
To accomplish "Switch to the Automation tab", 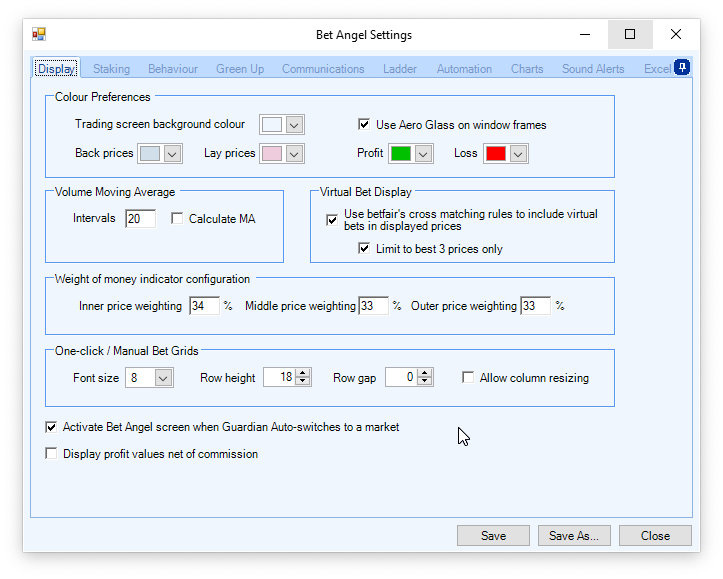I will tap(464, 69).
